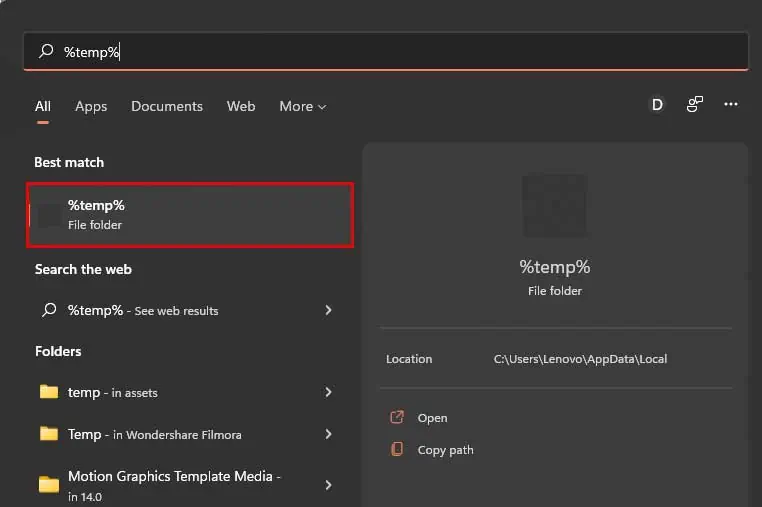Click the search magnifier icon in search box
762x507 pixels.
(x=46, y=51)
